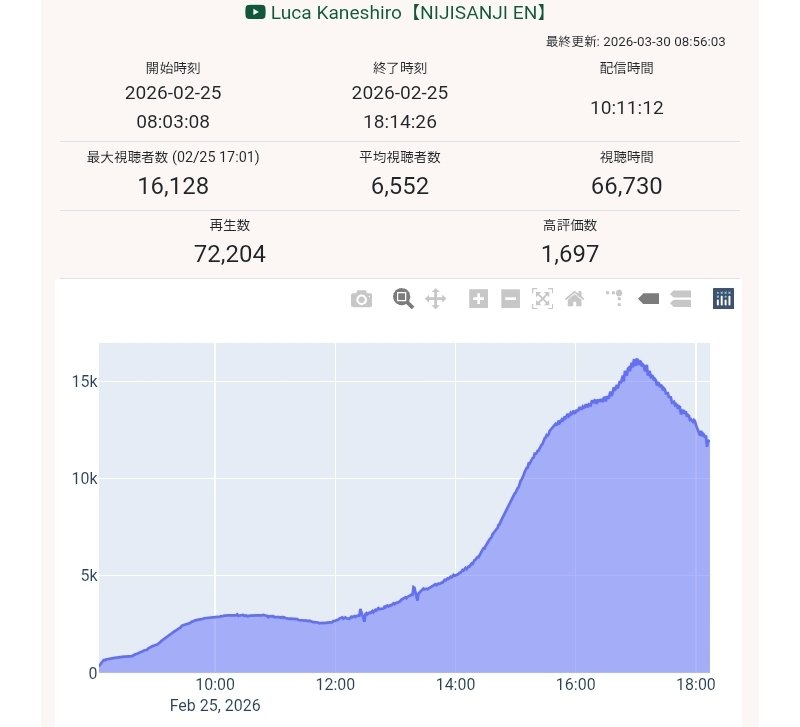Click the 14:00 x-axis tick label

455,684
